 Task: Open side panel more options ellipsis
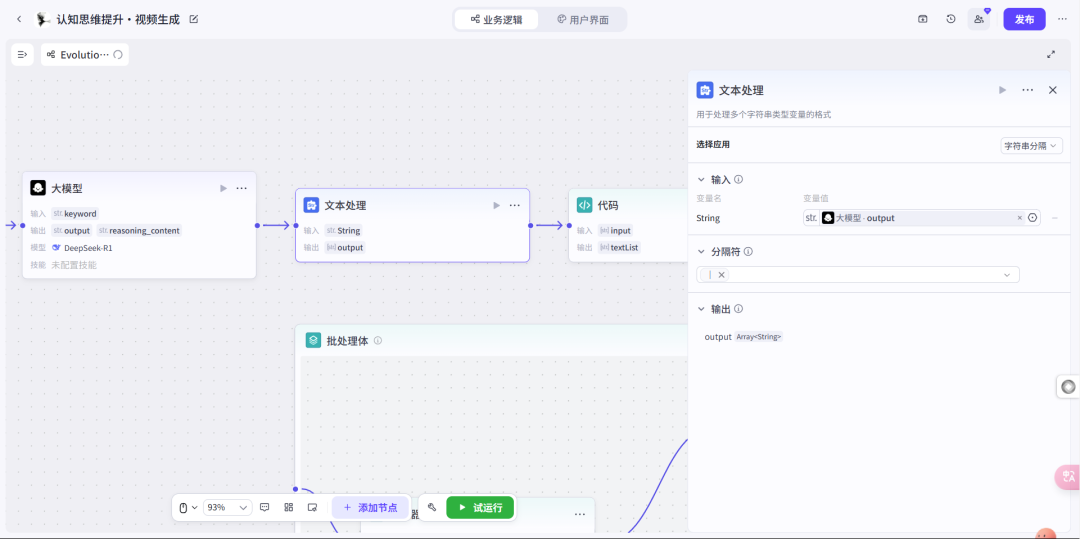coord(1028,90)
